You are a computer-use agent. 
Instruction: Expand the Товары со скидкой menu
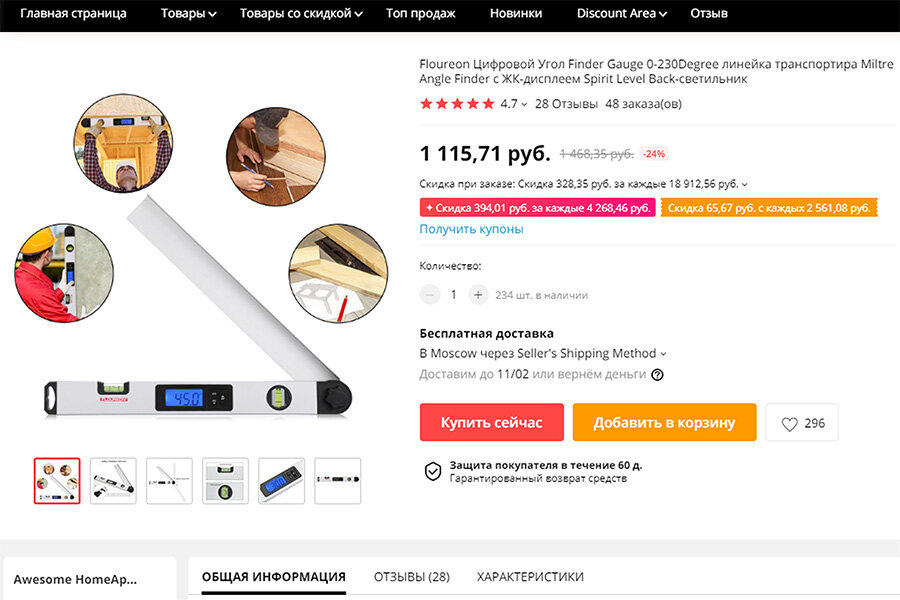pos(301,14)
